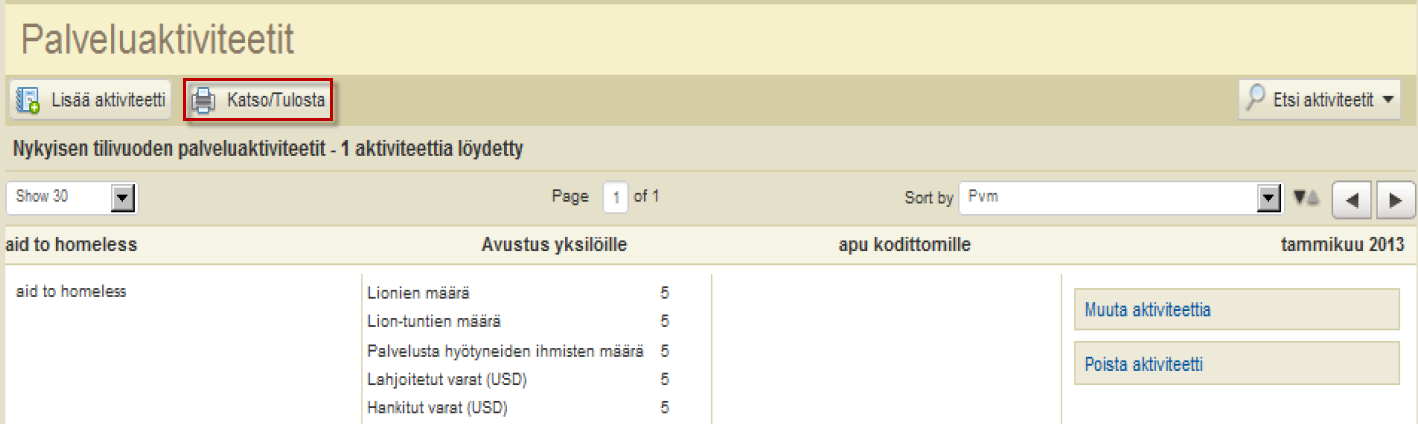This screenshot has width=1418, height=424.
Task: Click the Lisää aktiviteetti notebook icon
Action: pos(28,101)
